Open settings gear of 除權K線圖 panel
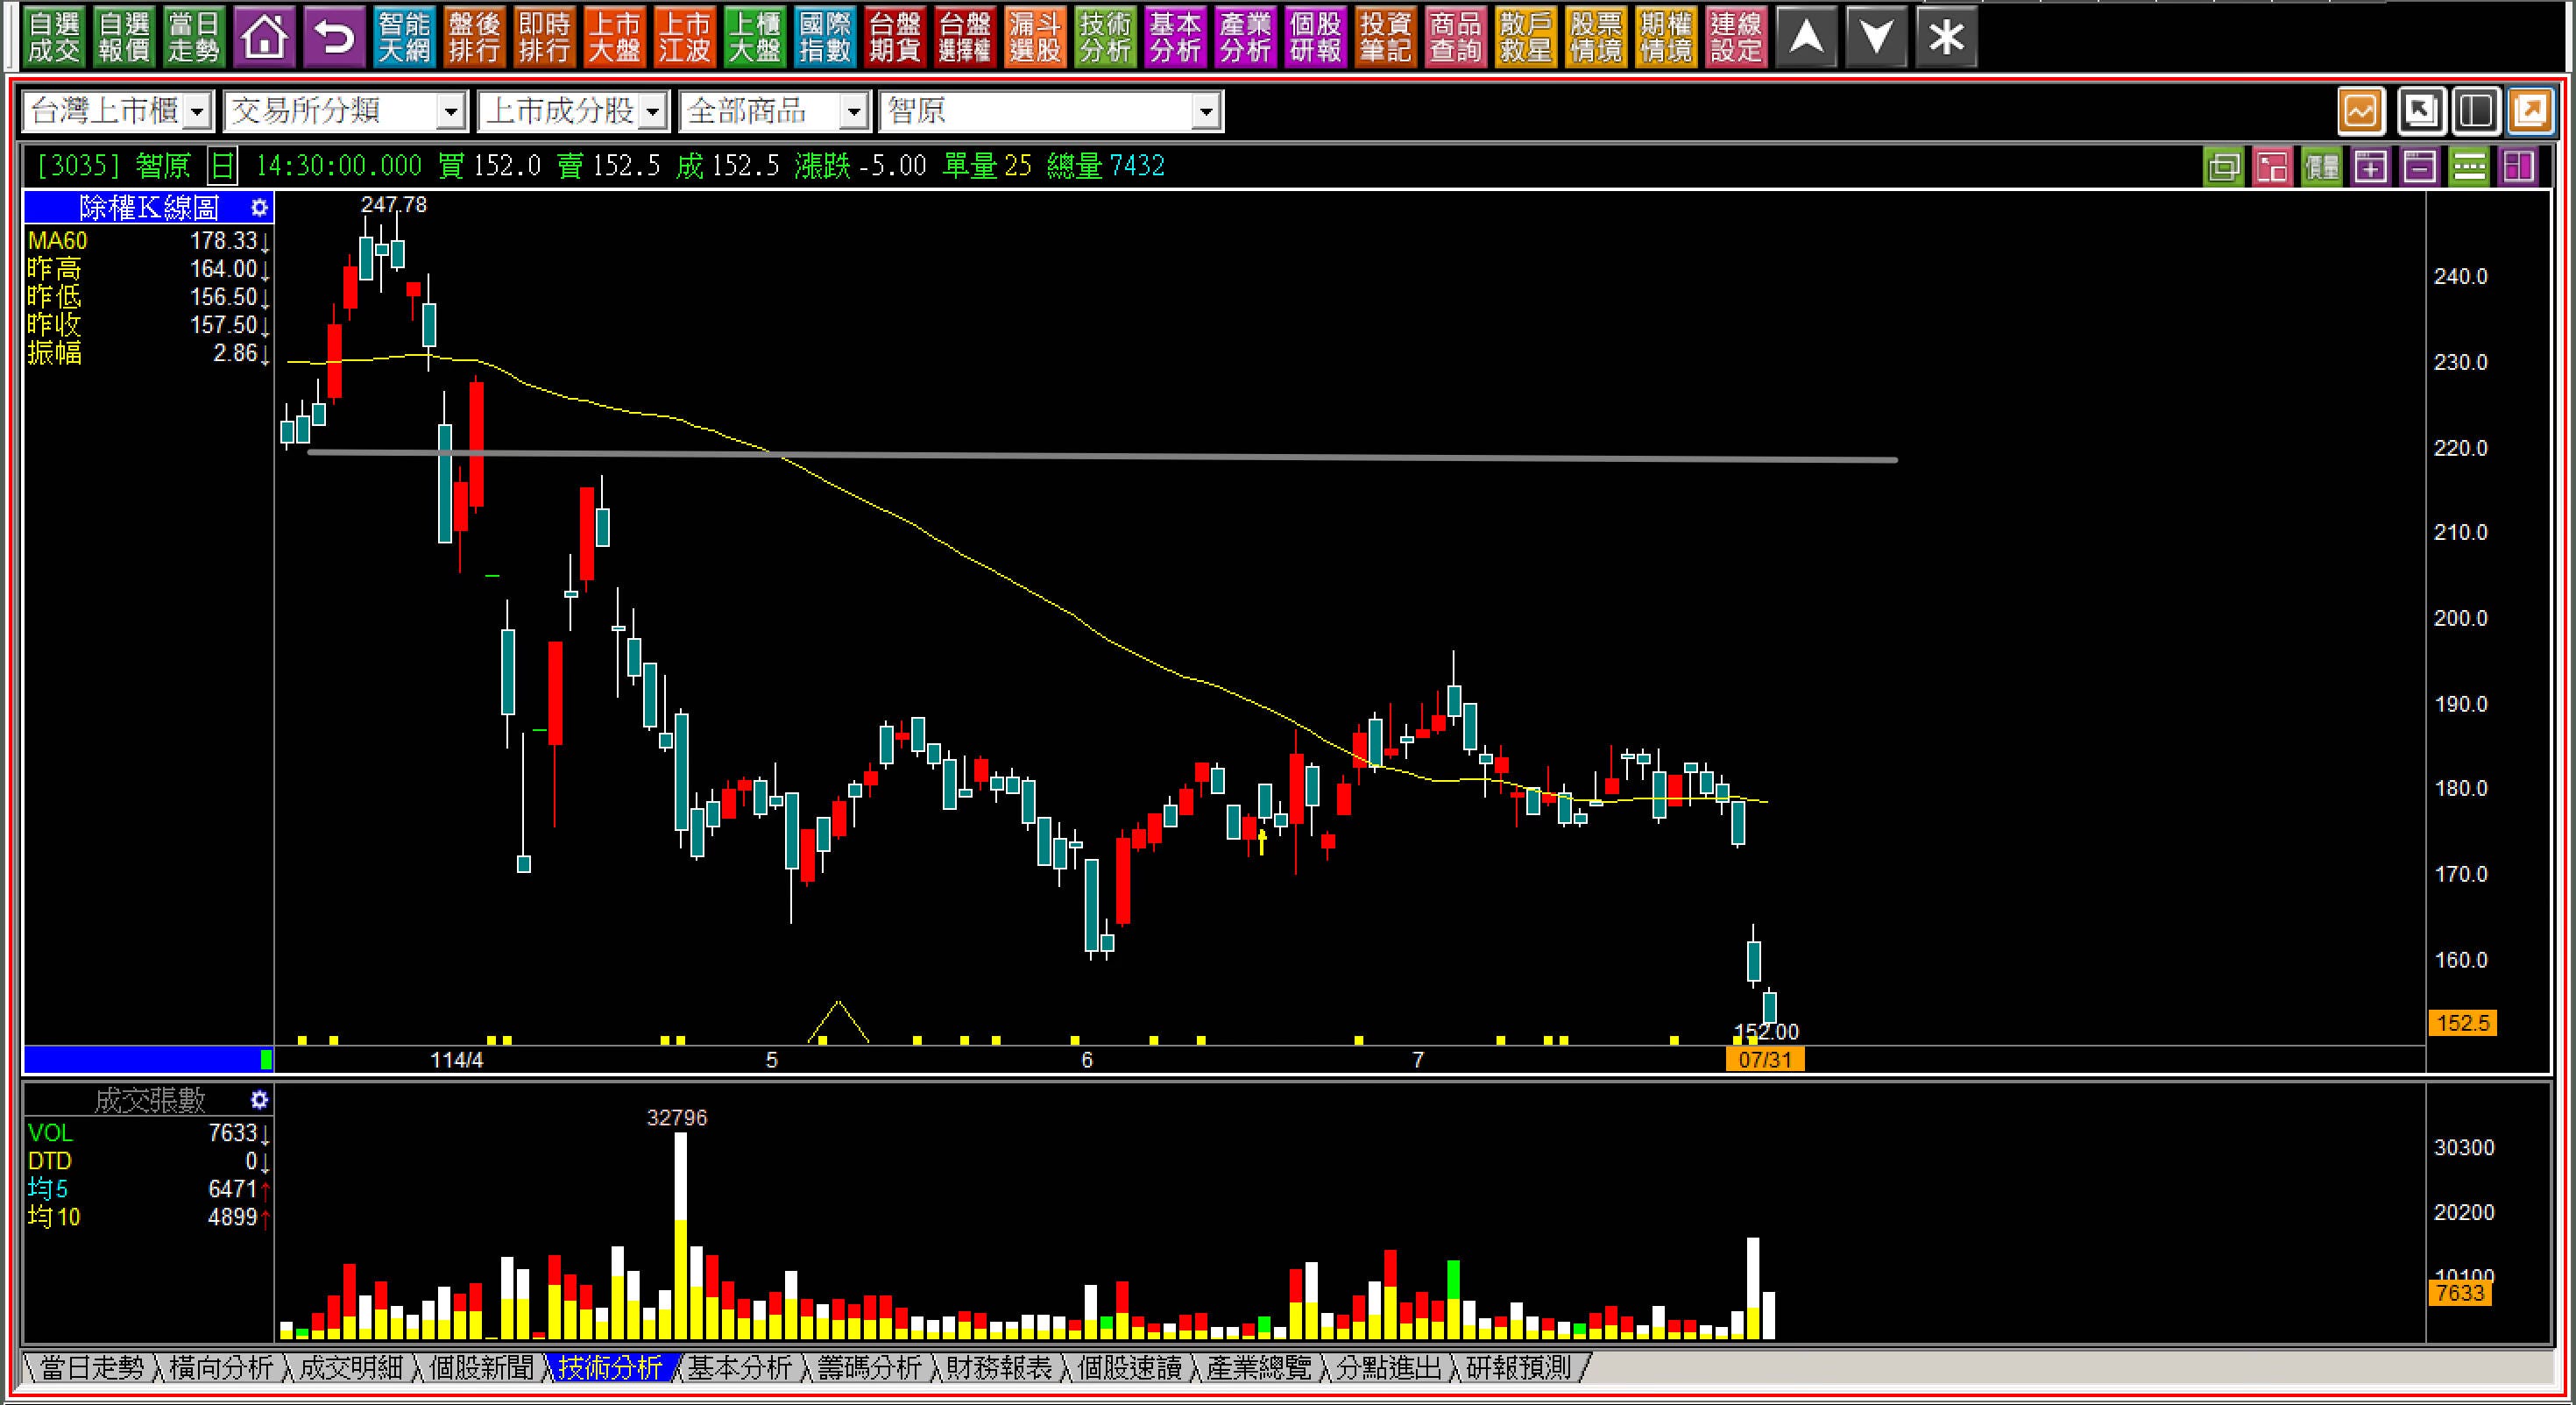Screen dimensions: 2576x1405 click(259, 208)
